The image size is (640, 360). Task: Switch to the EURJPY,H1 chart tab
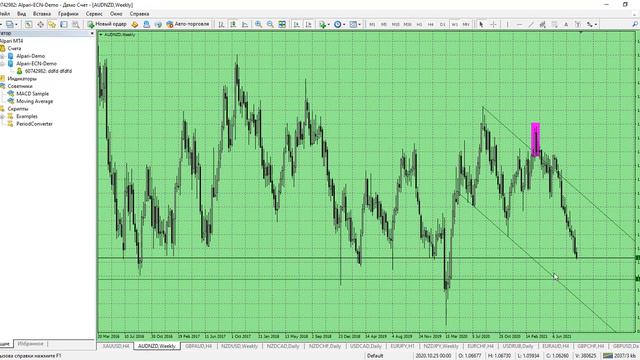pyautogui.click(x=402, y=346)
